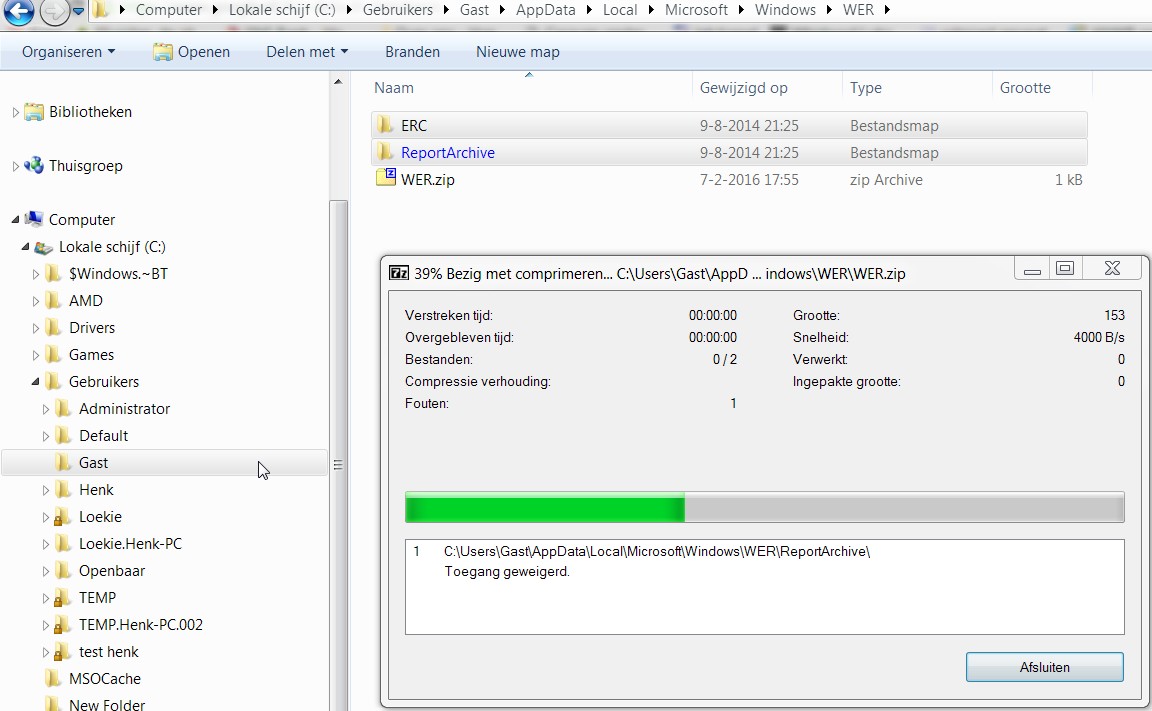
Task: Click the MSOCache folder icon
Action: [x=54, y=679]
